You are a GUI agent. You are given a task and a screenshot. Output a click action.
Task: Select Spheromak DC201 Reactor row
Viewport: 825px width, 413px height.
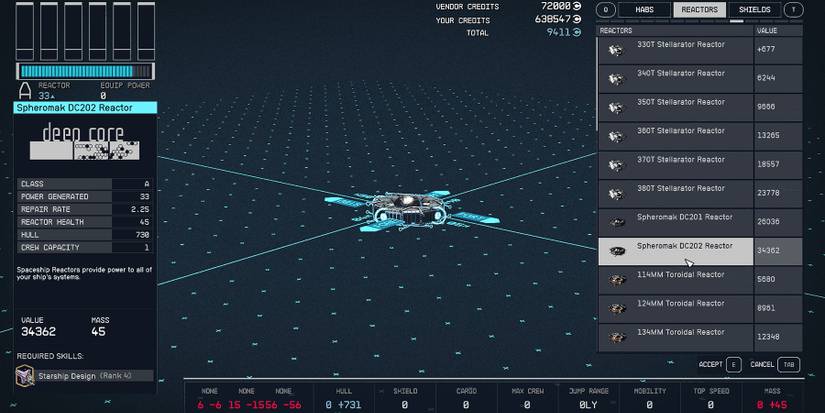pyautogui.click(x=700, y=223)
